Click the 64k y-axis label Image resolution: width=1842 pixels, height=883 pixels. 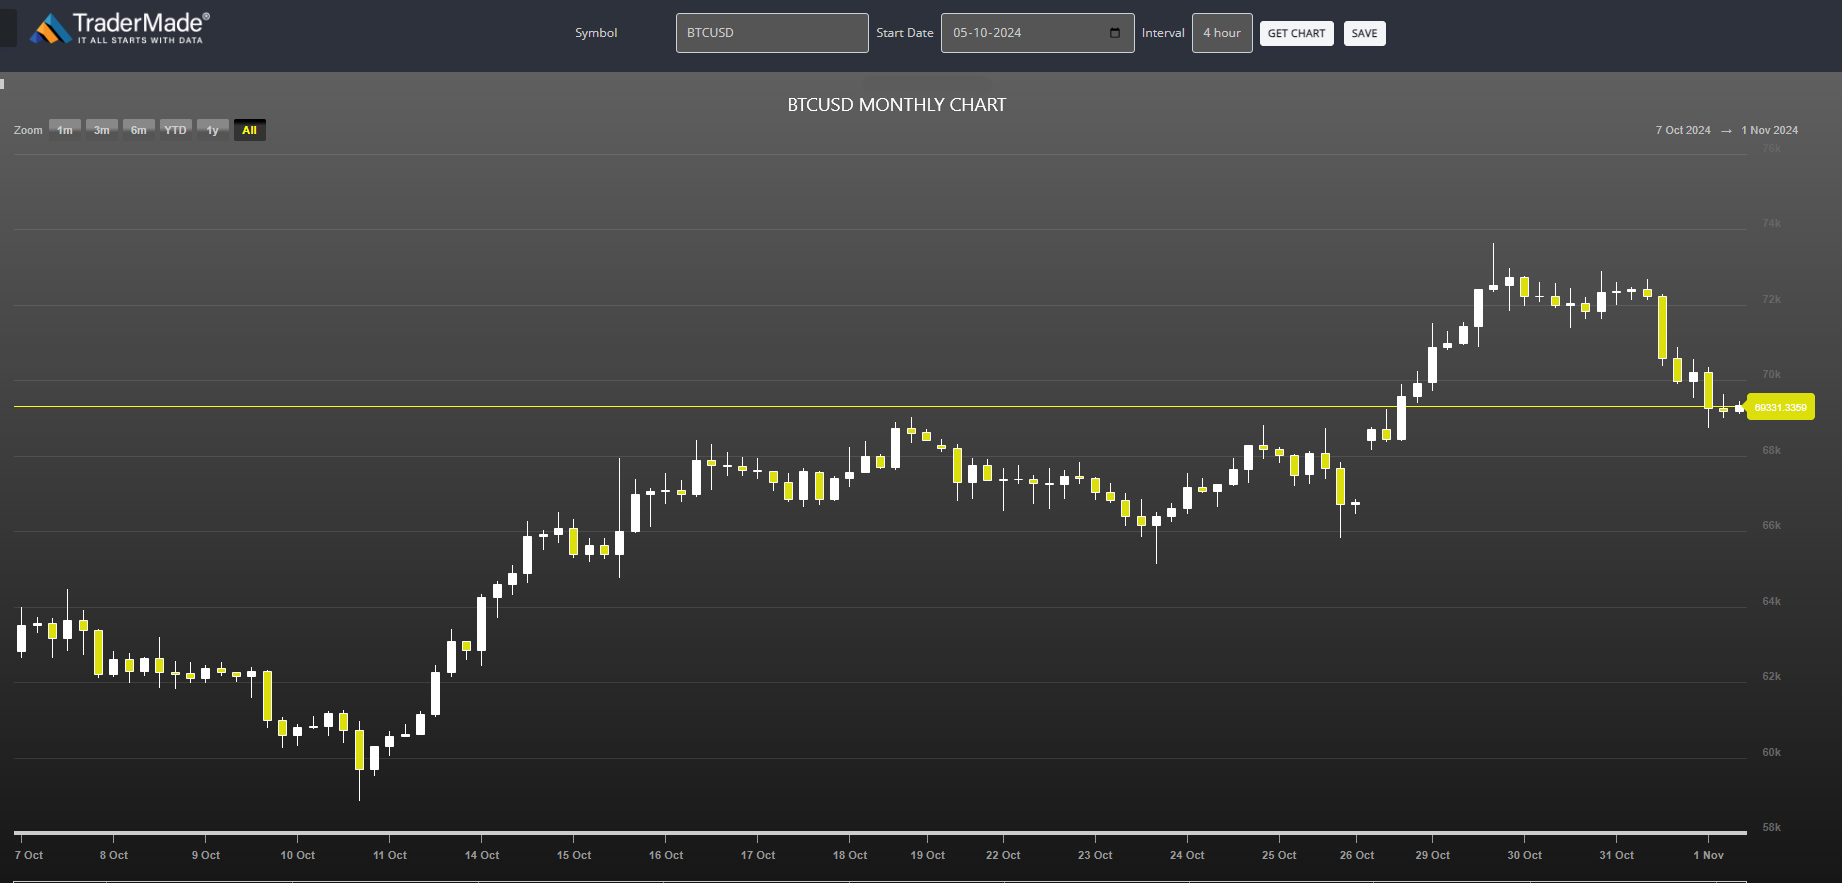[1771, 601]
